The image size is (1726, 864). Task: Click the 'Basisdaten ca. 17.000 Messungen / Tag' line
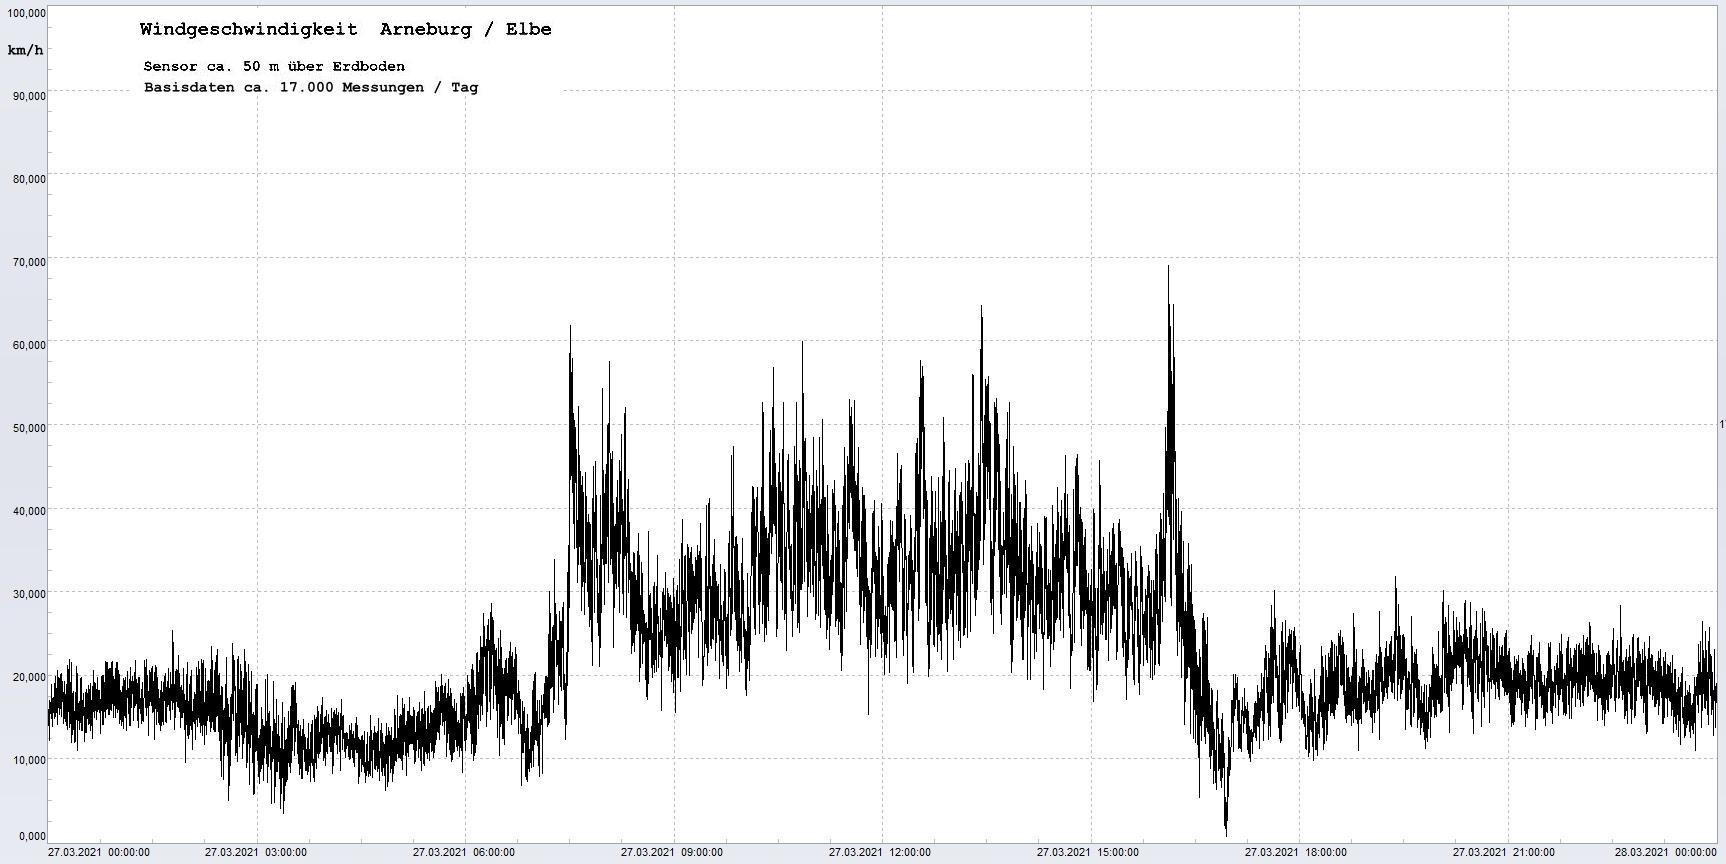(x=311, y=88)
